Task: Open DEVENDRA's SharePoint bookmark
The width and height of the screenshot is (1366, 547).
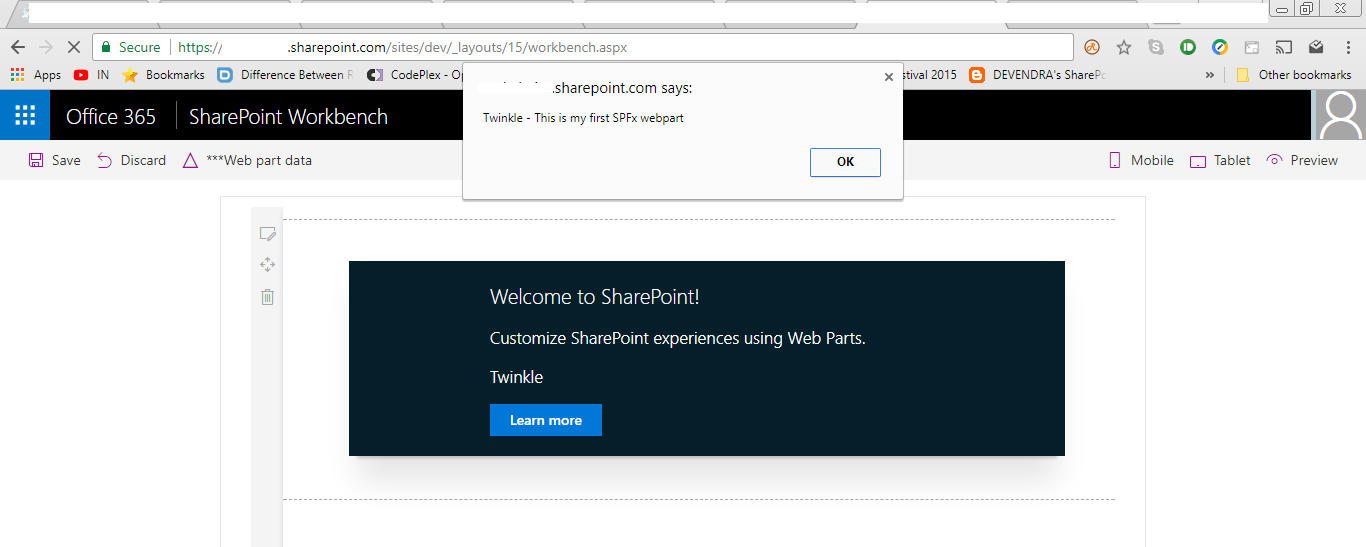Action: point(1037,75)
